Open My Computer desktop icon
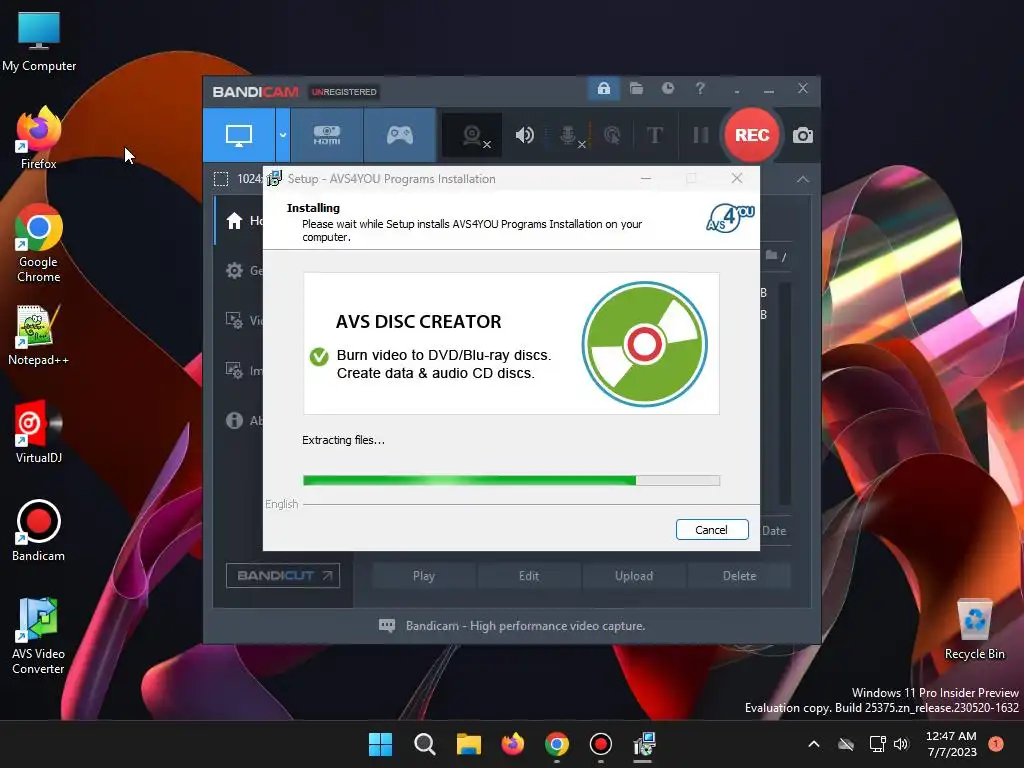 pyautogui.click(x=39, y=41)
